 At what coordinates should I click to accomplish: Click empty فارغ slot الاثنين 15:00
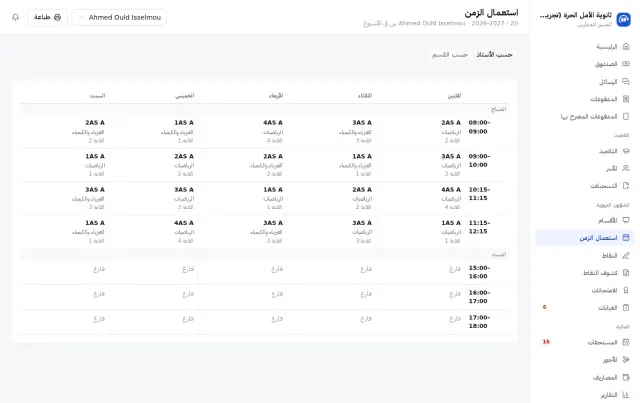[x=455, y=269]
